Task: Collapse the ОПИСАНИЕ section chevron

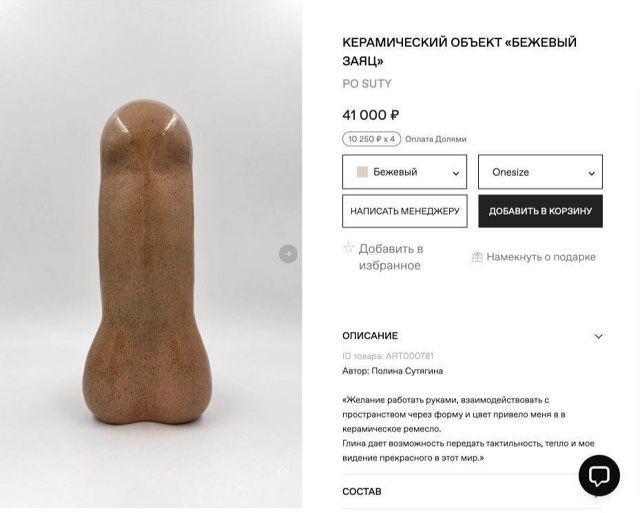Action: pyautogui.click(x=598, y=336)
